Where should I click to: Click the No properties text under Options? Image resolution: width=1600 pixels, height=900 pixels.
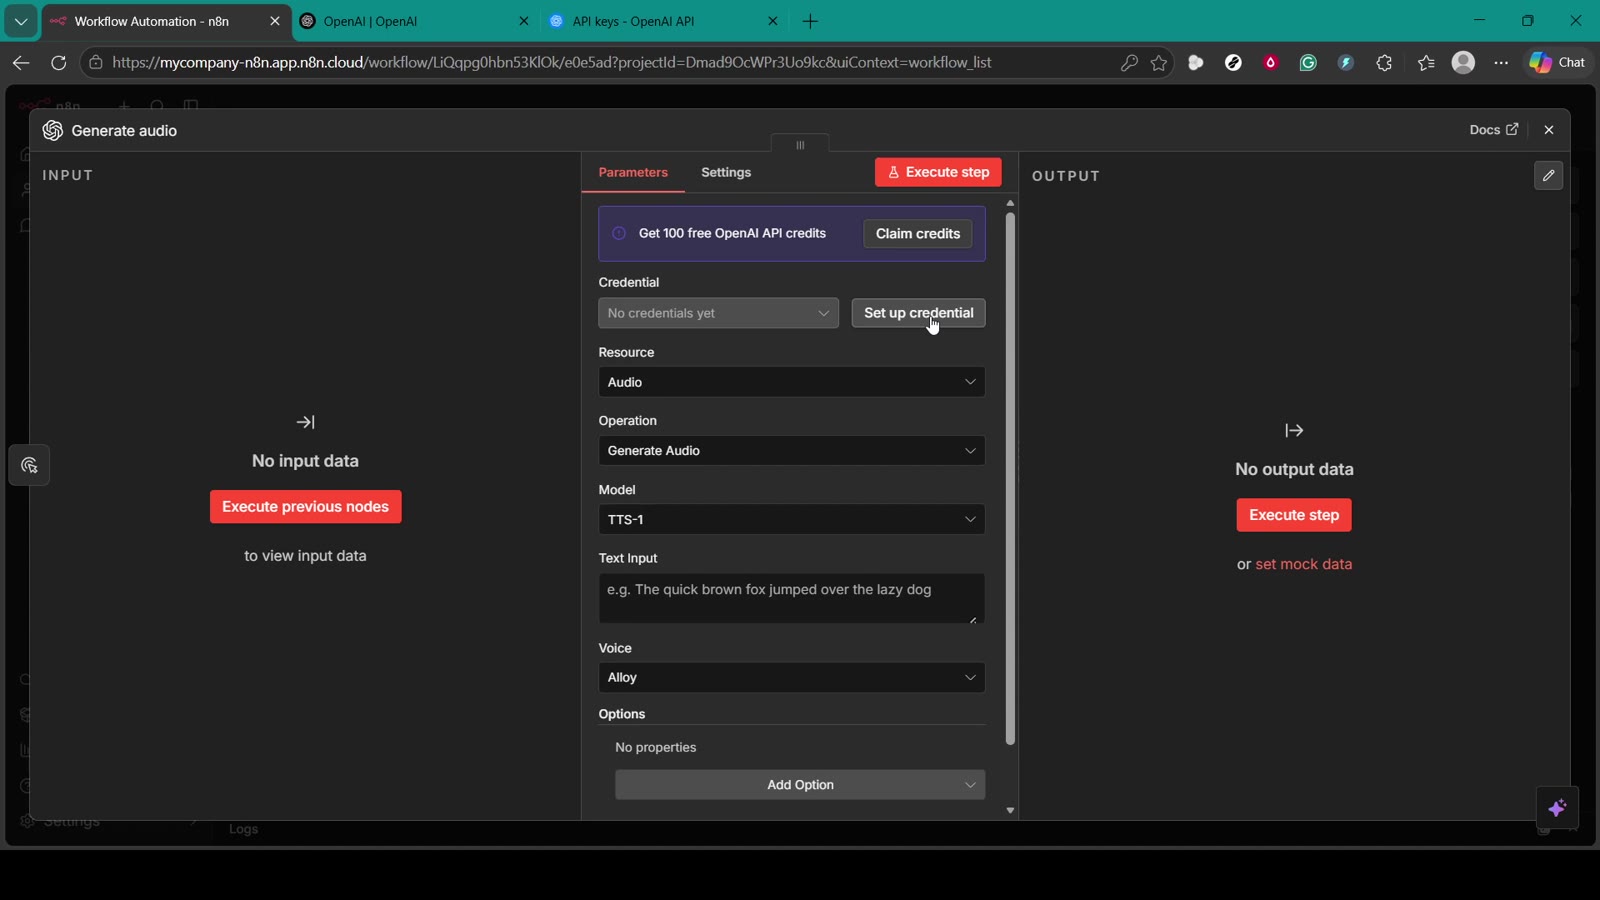coord(656,747)
